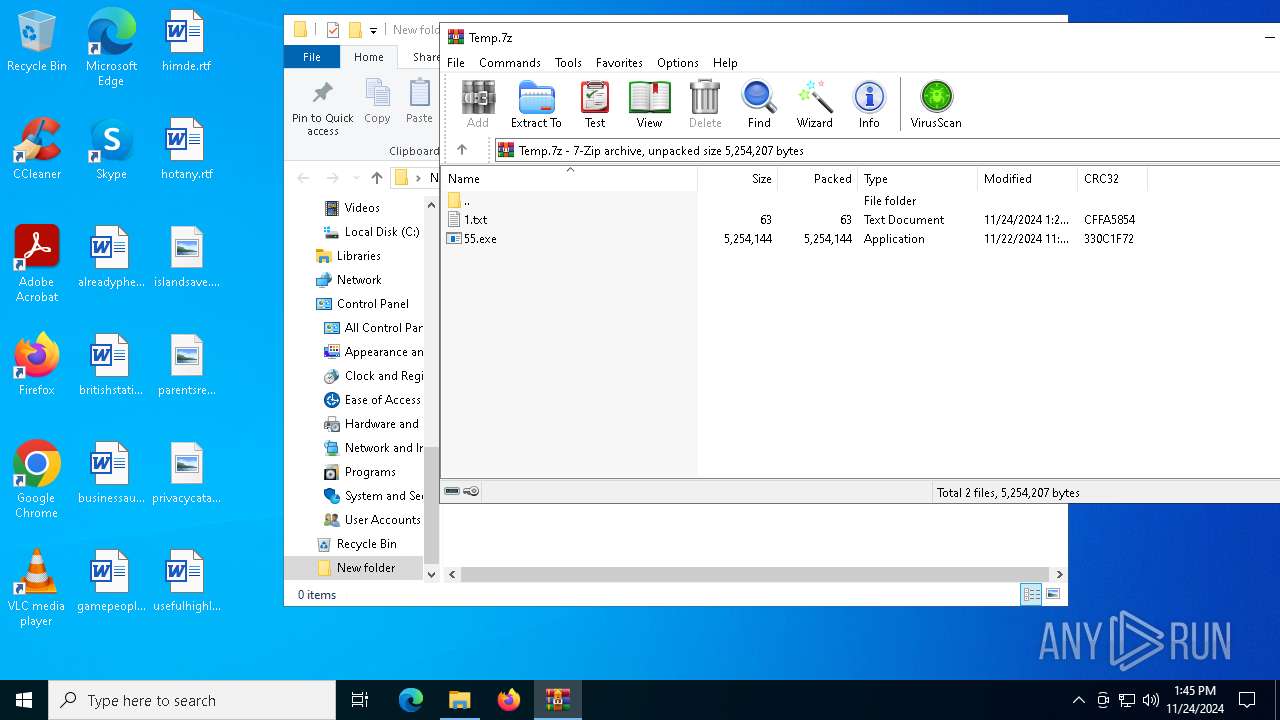
Task: Select the VLC media player desktop shortcut
Action: (37, 588)
